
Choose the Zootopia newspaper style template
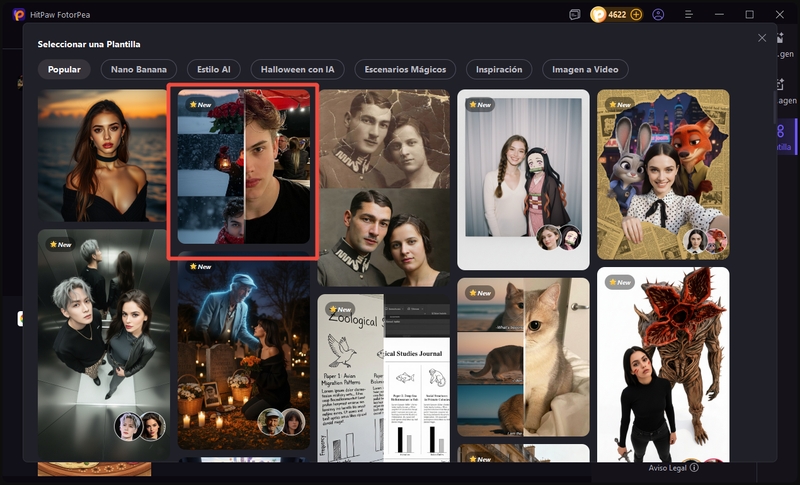click(663, 173)
